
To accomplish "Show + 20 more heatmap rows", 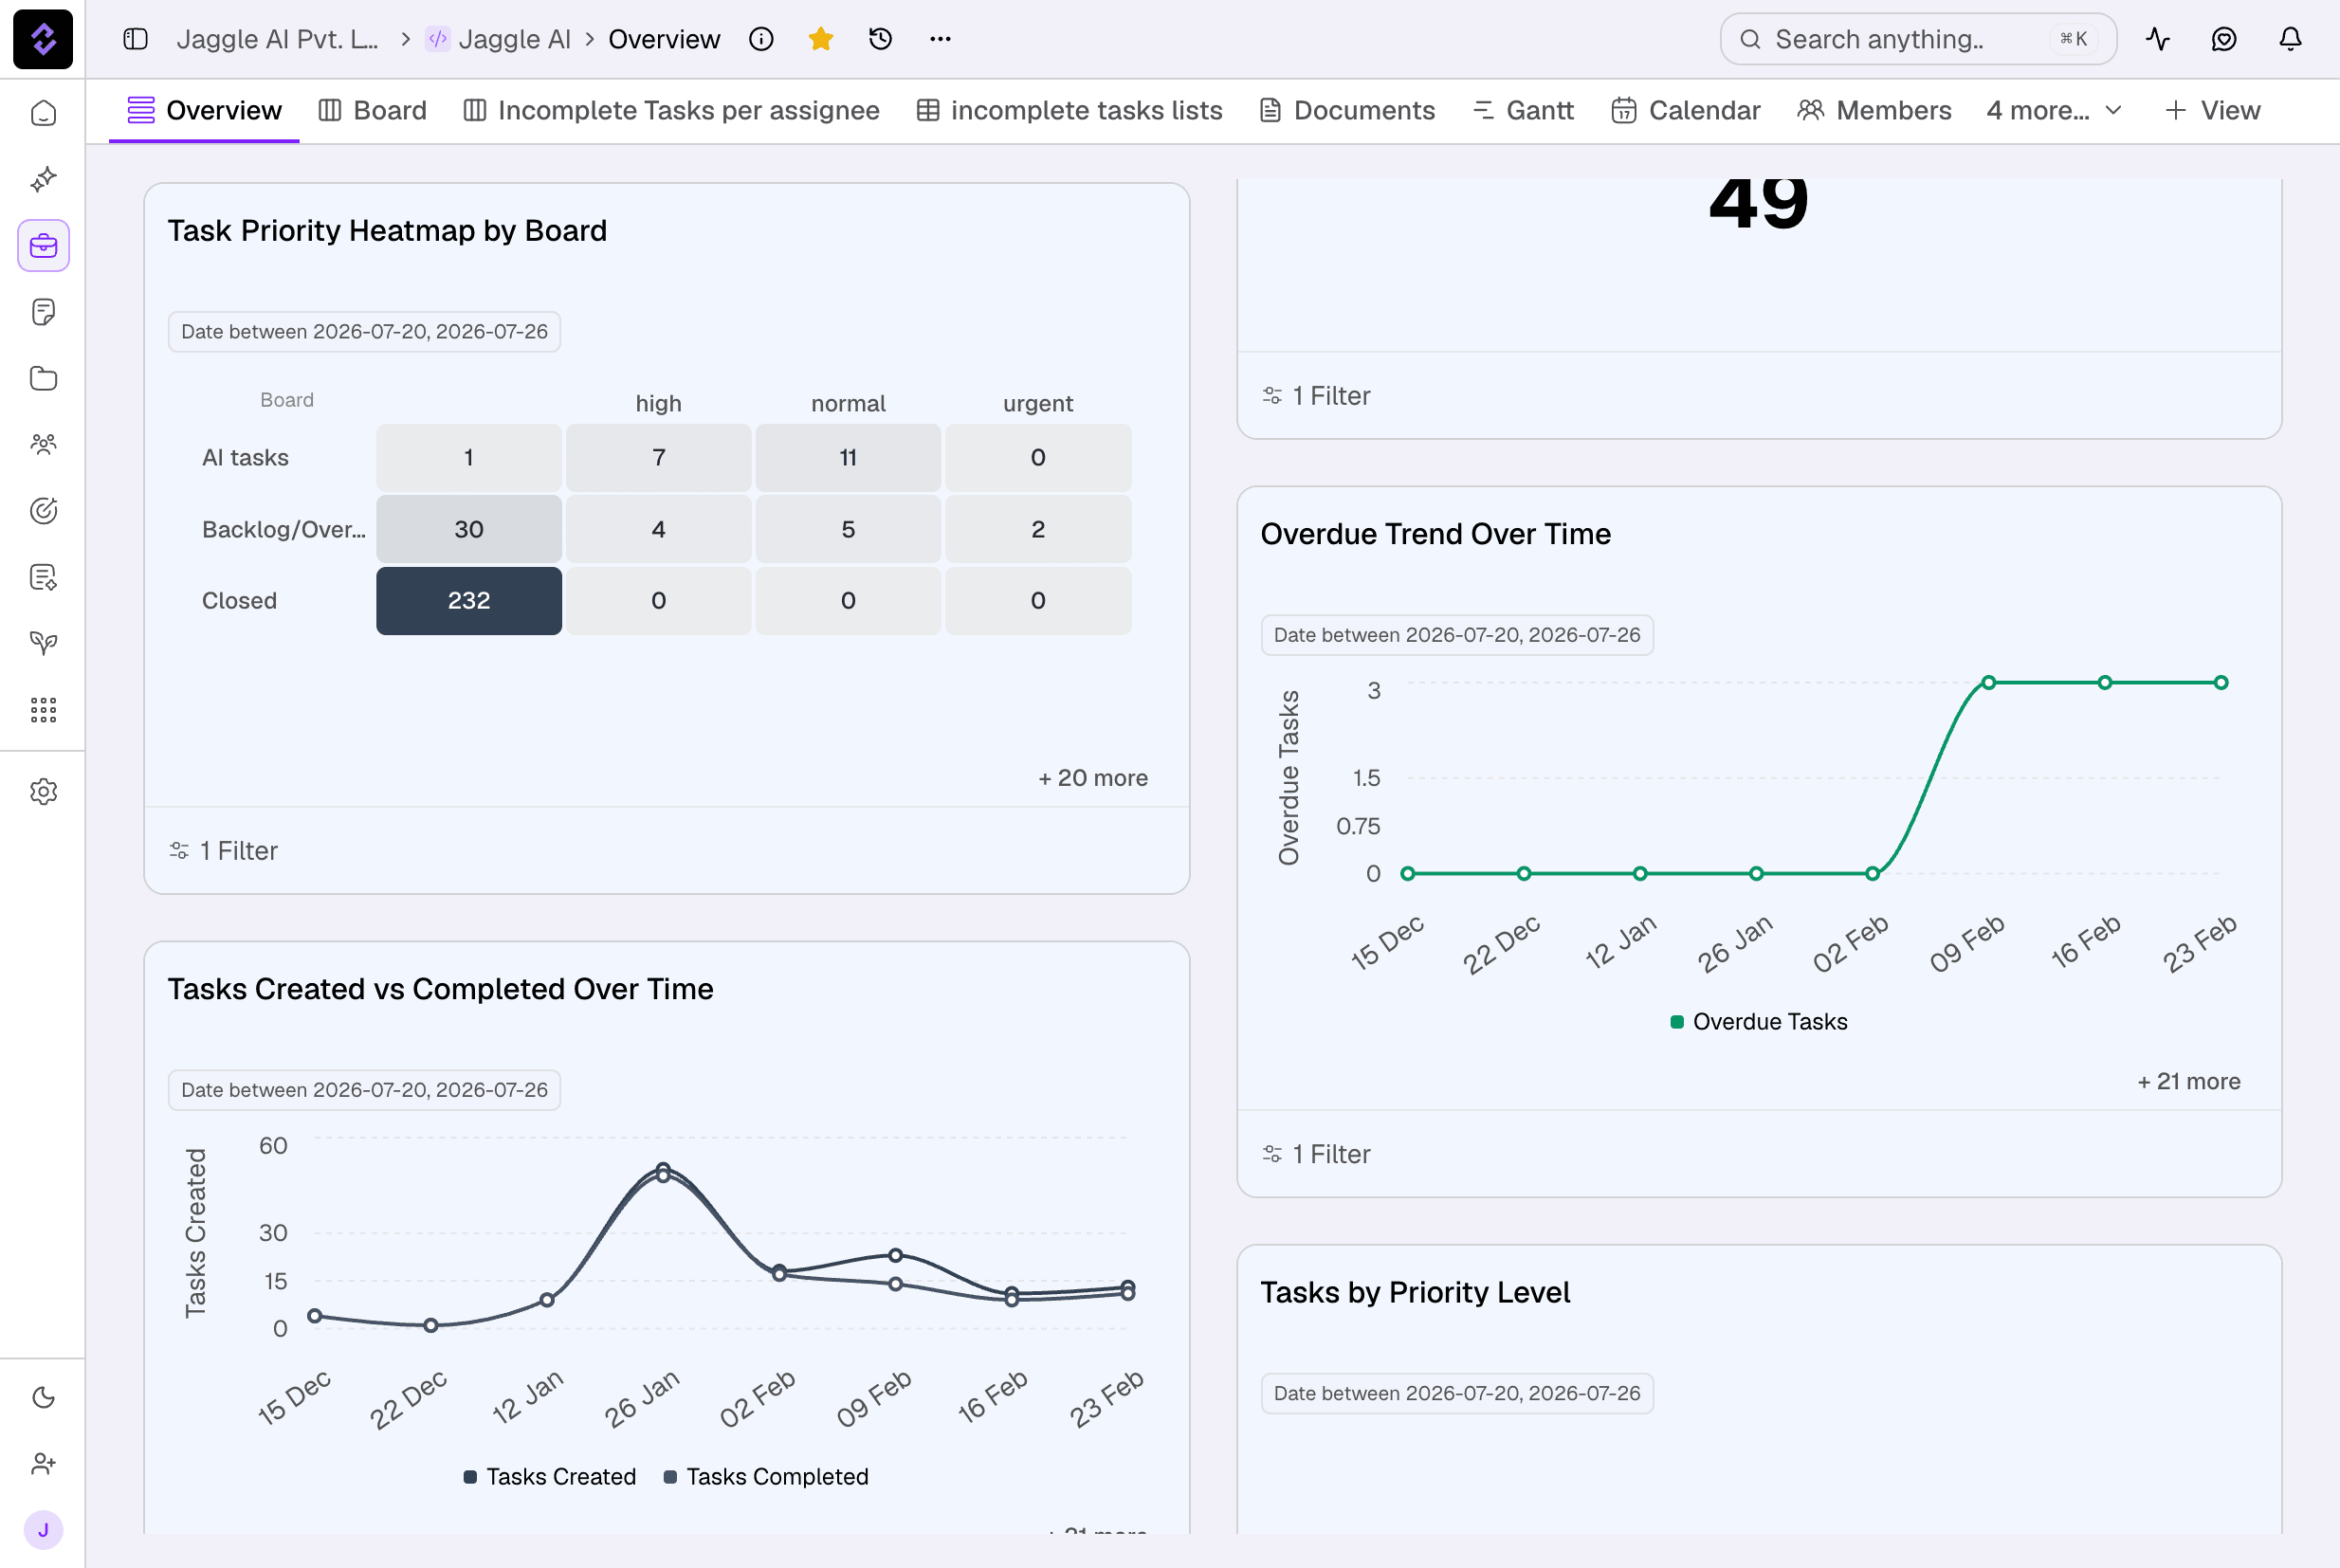I will (1093, 778).
